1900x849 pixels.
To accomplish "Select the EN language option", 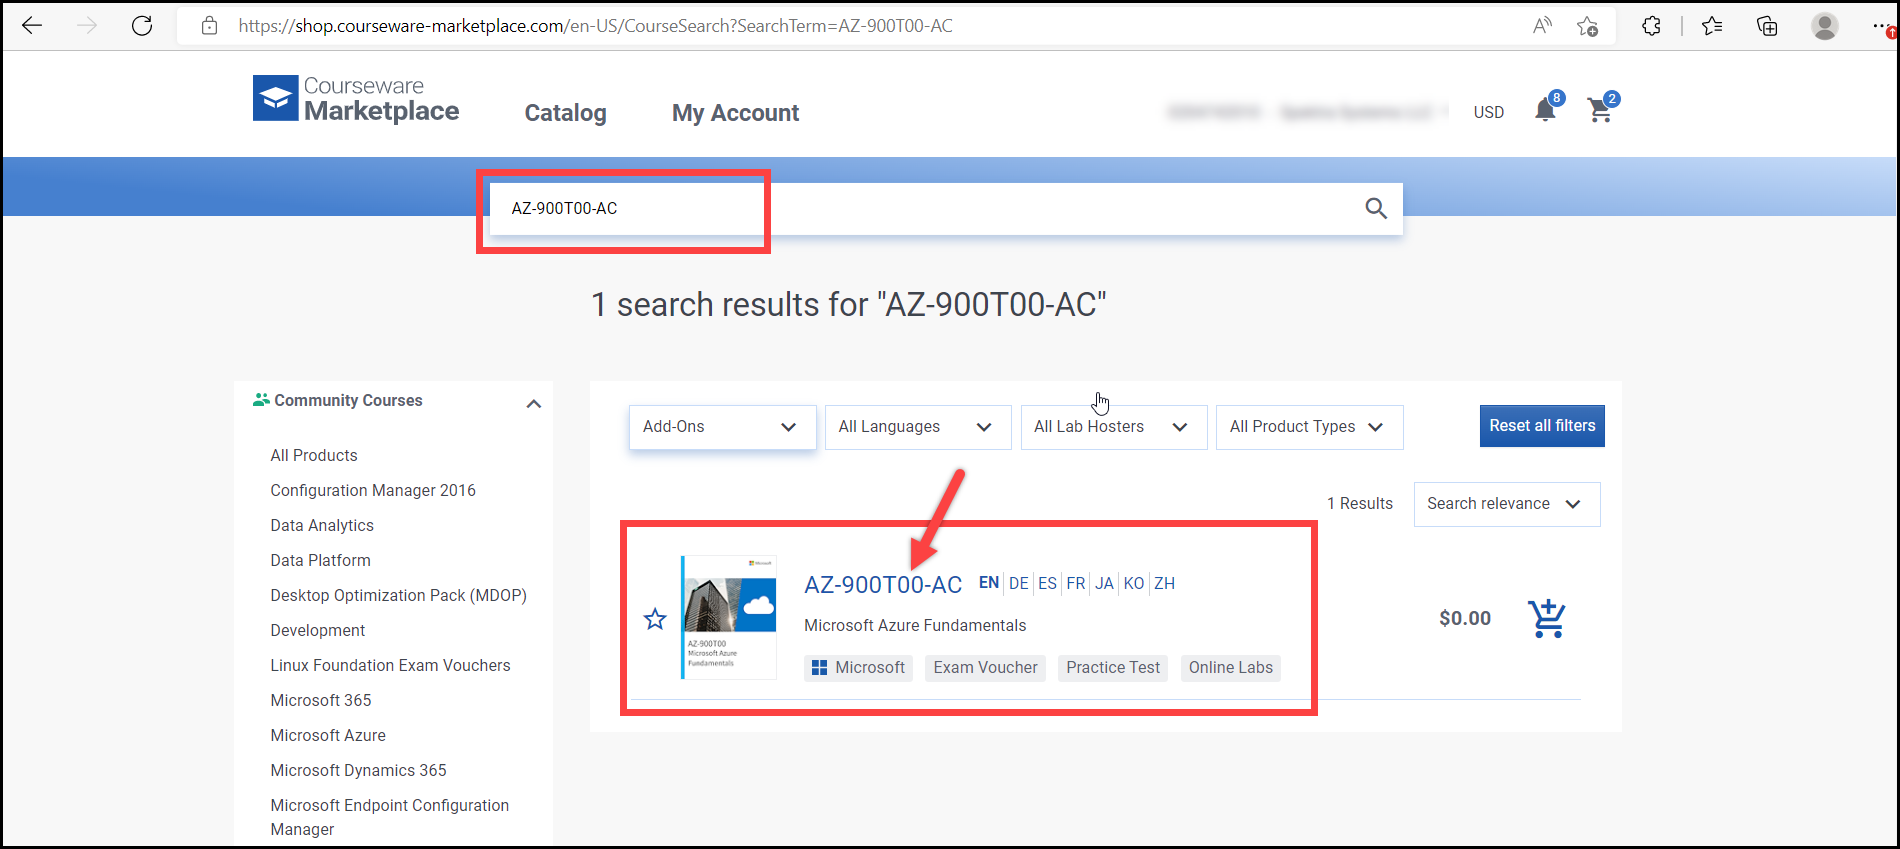I will point(989,583).
